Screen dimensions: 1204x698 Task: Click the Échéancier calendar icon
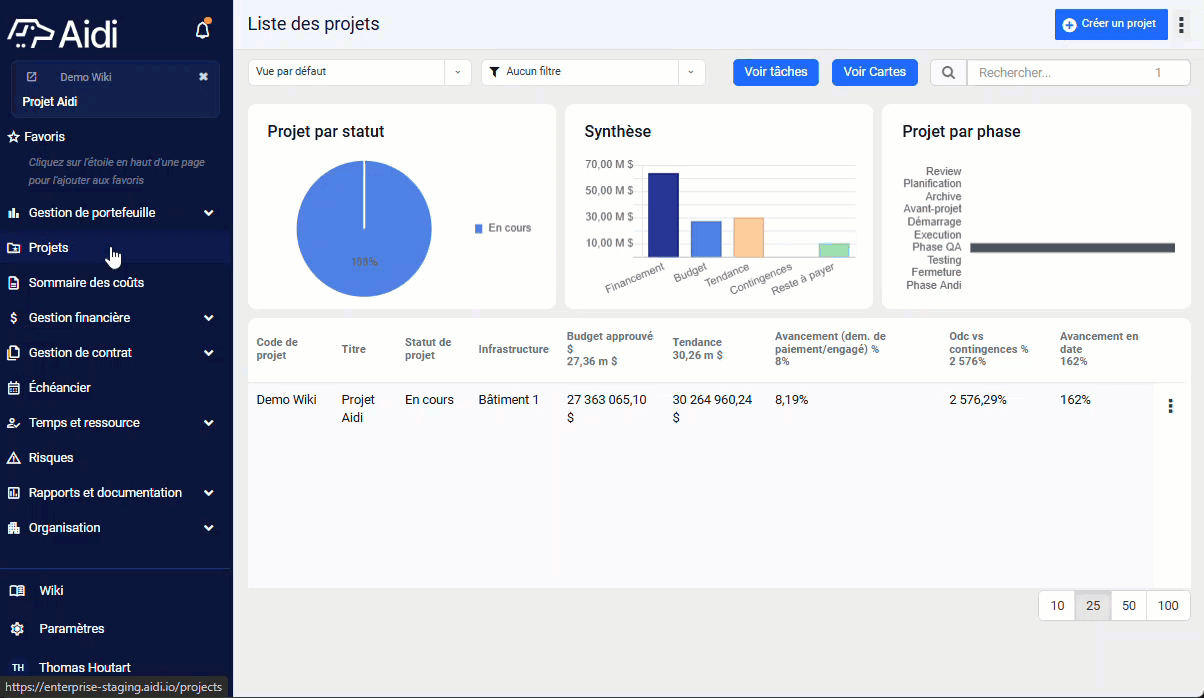[x=14, y=388]
